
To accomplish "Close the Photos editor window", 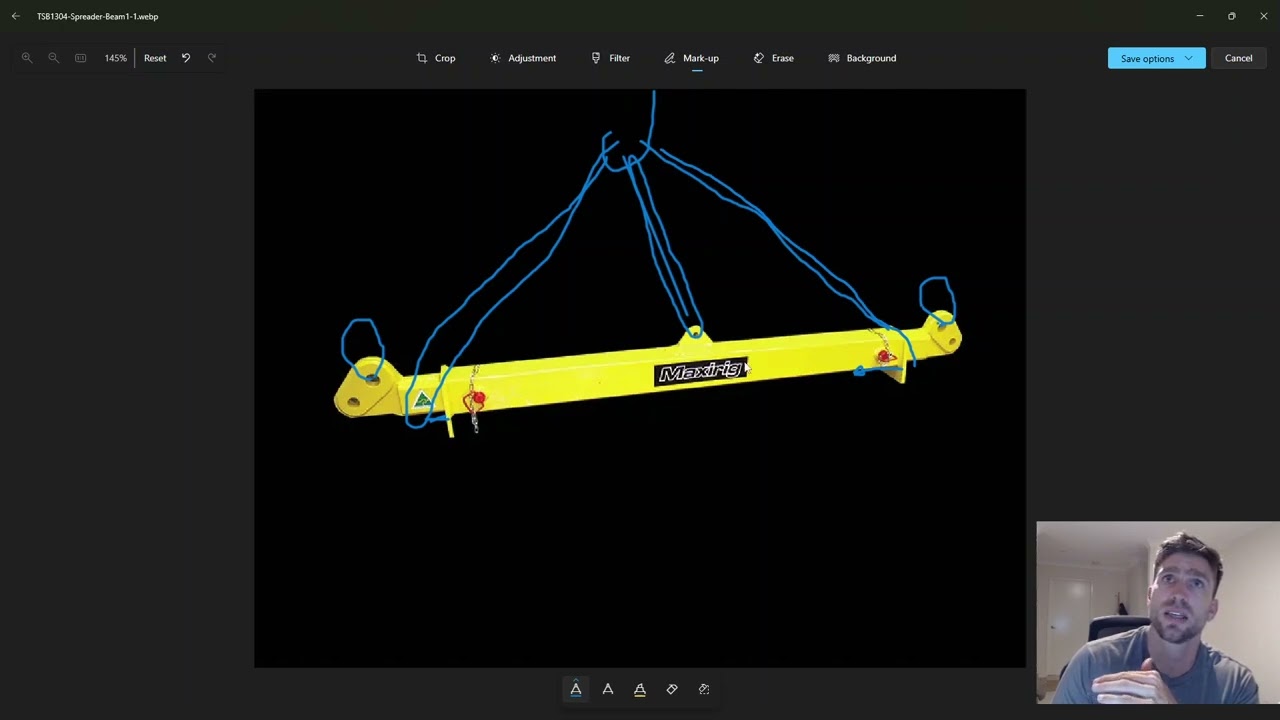I will point(1263,16).
